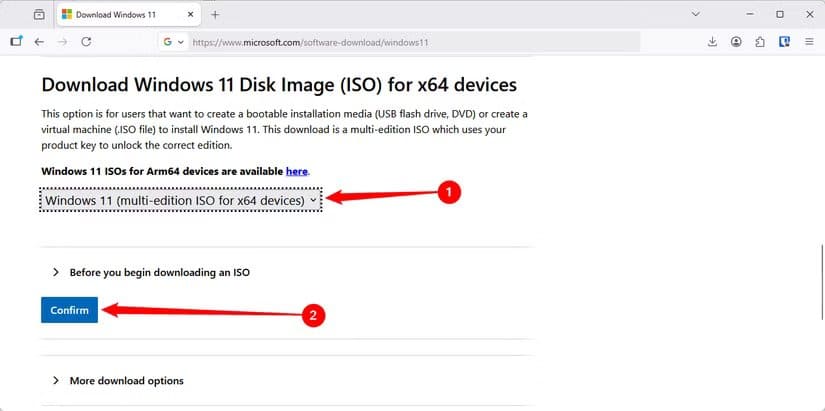Click the blue extension icon in toolbar

tap(784, 42)
